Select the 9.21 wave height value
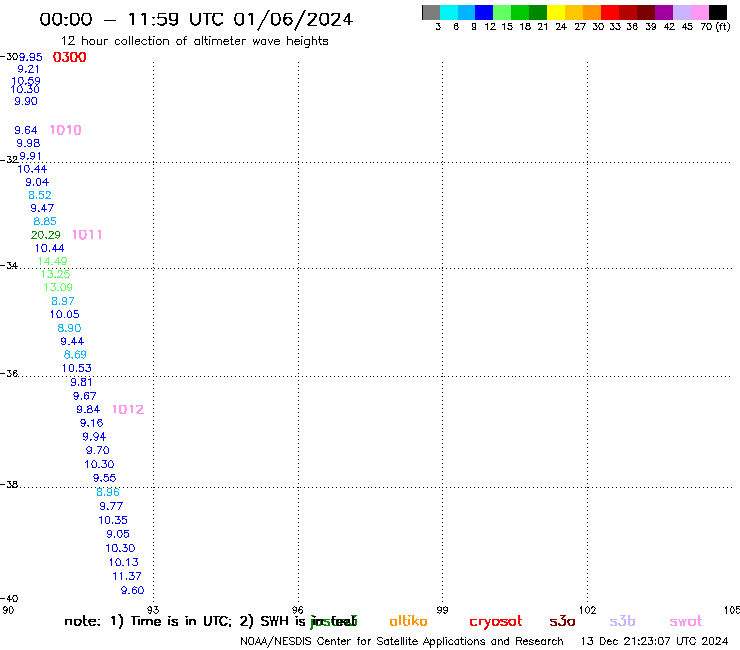 (29, 69)
